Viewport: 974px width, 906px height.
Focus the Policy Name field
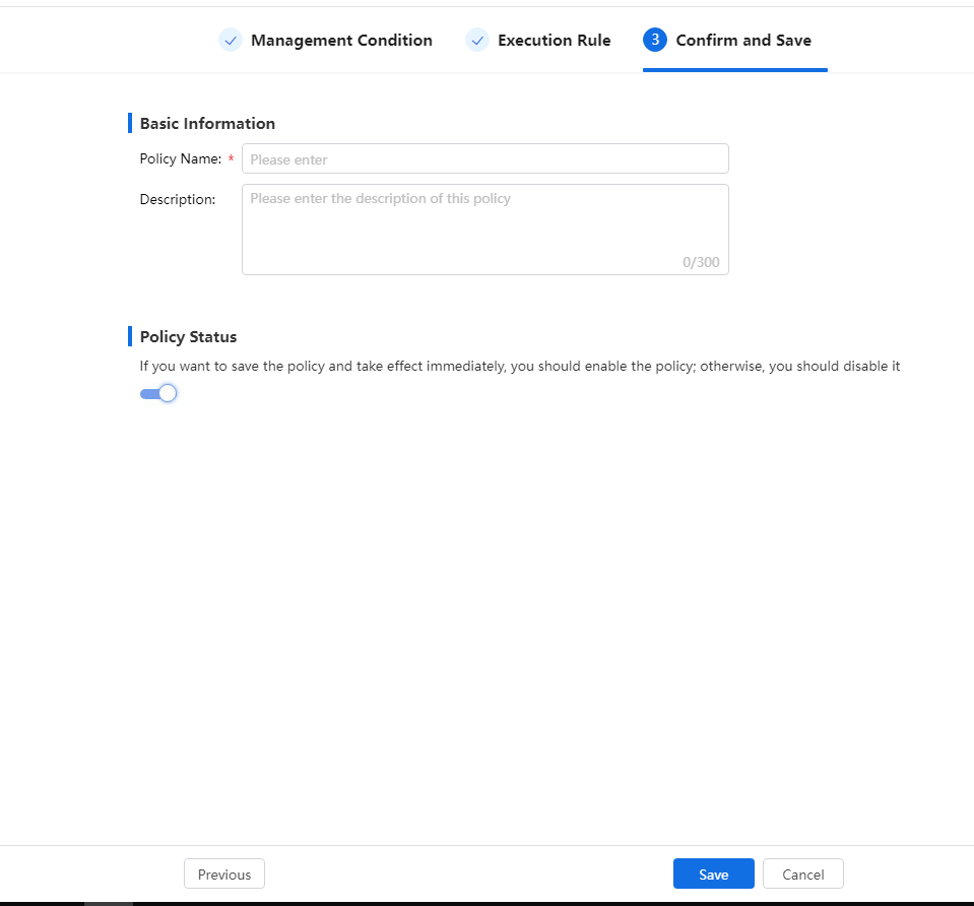click(x=485, y=159)
